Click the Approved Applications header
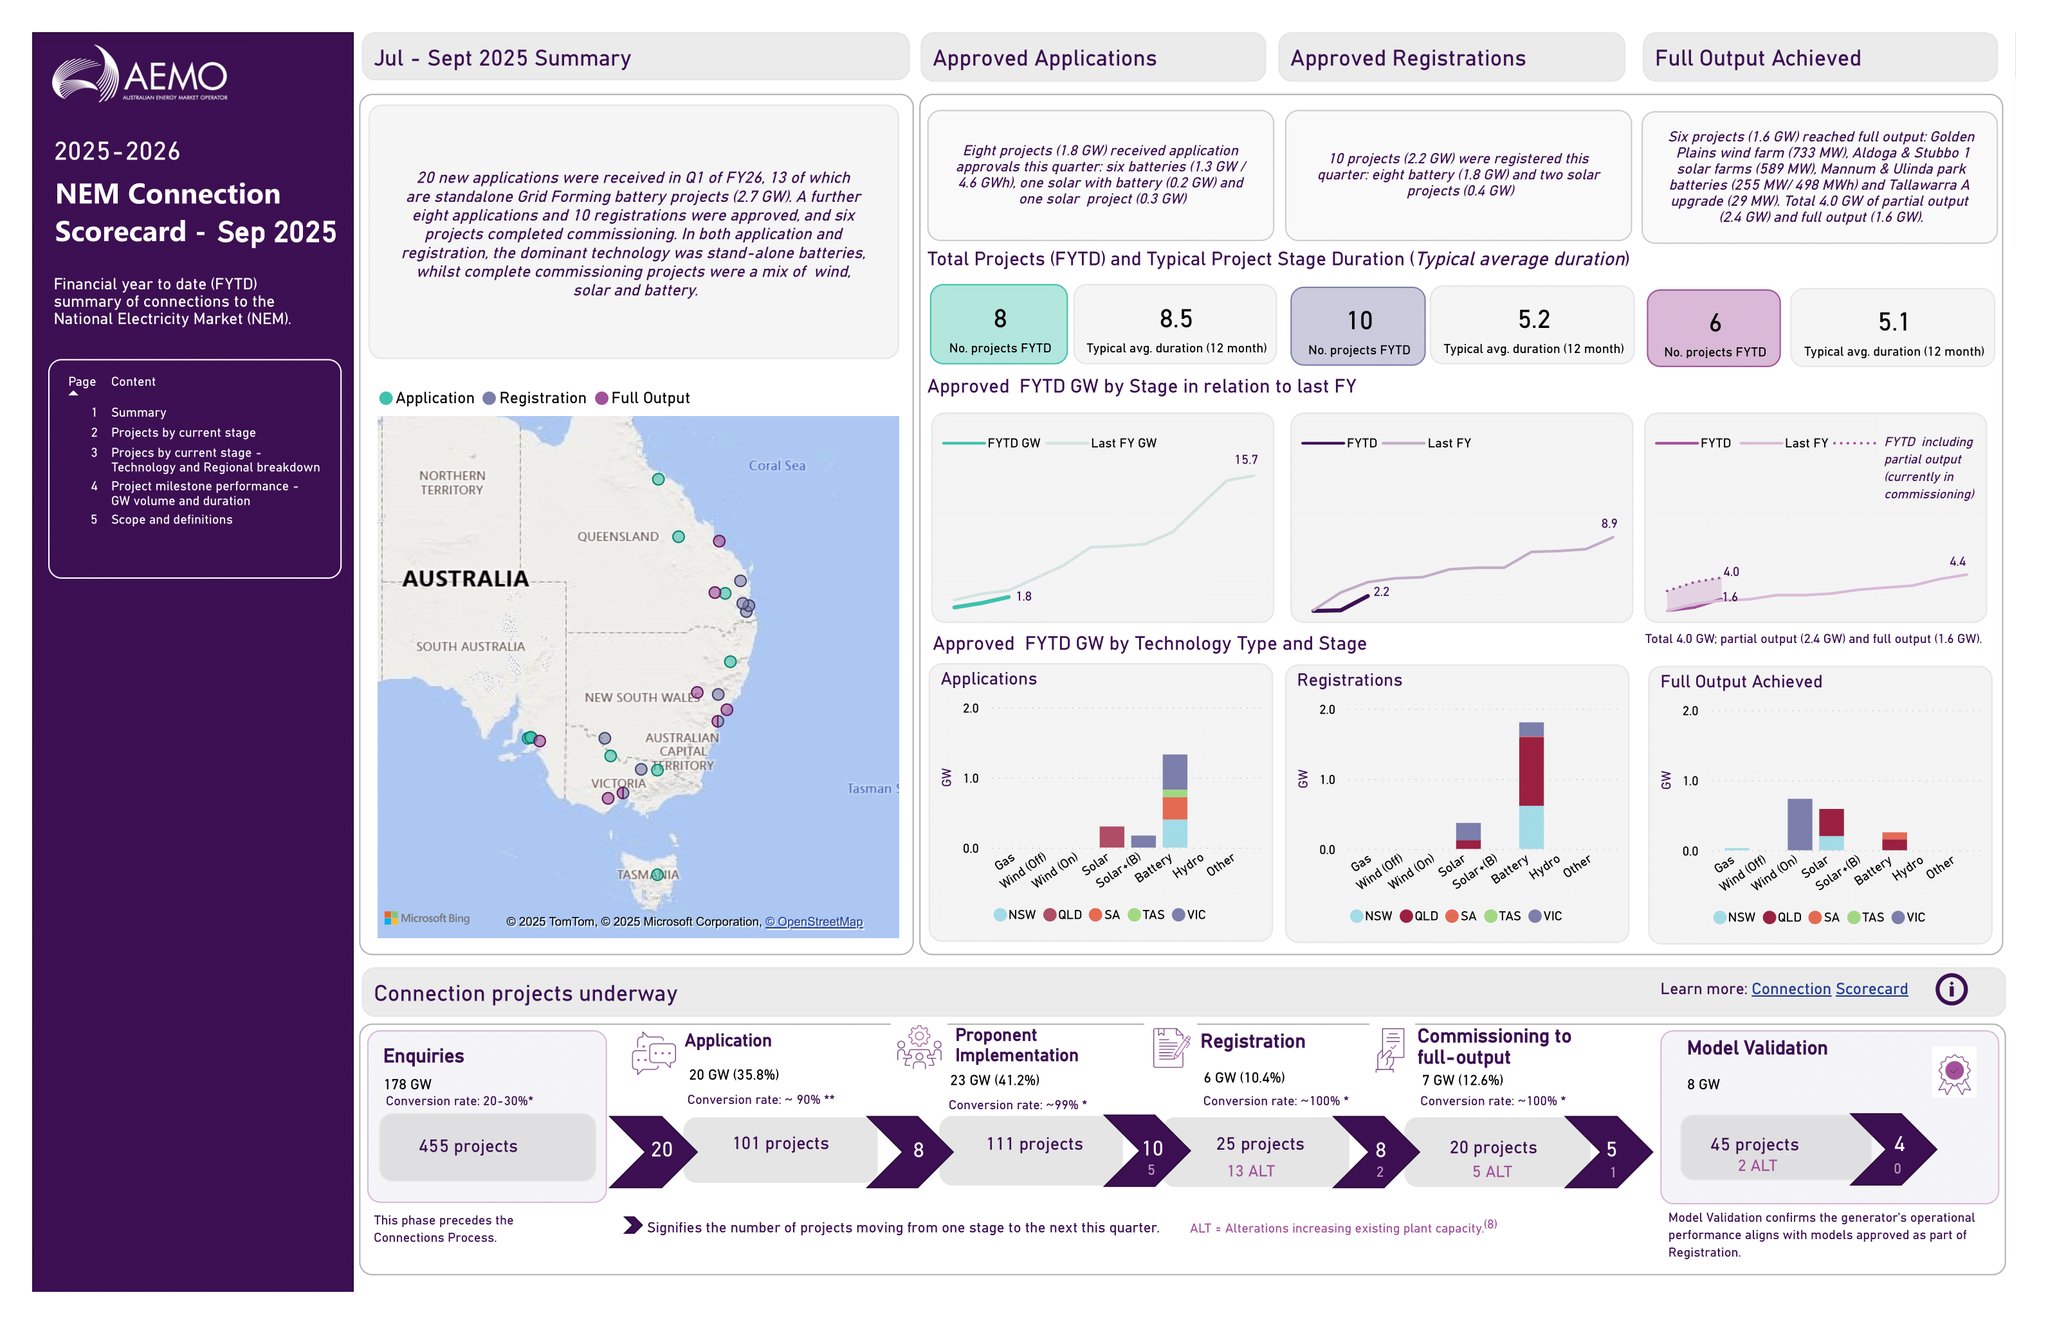Screen dimensions: 2048x1324 tap(1093, 57)
